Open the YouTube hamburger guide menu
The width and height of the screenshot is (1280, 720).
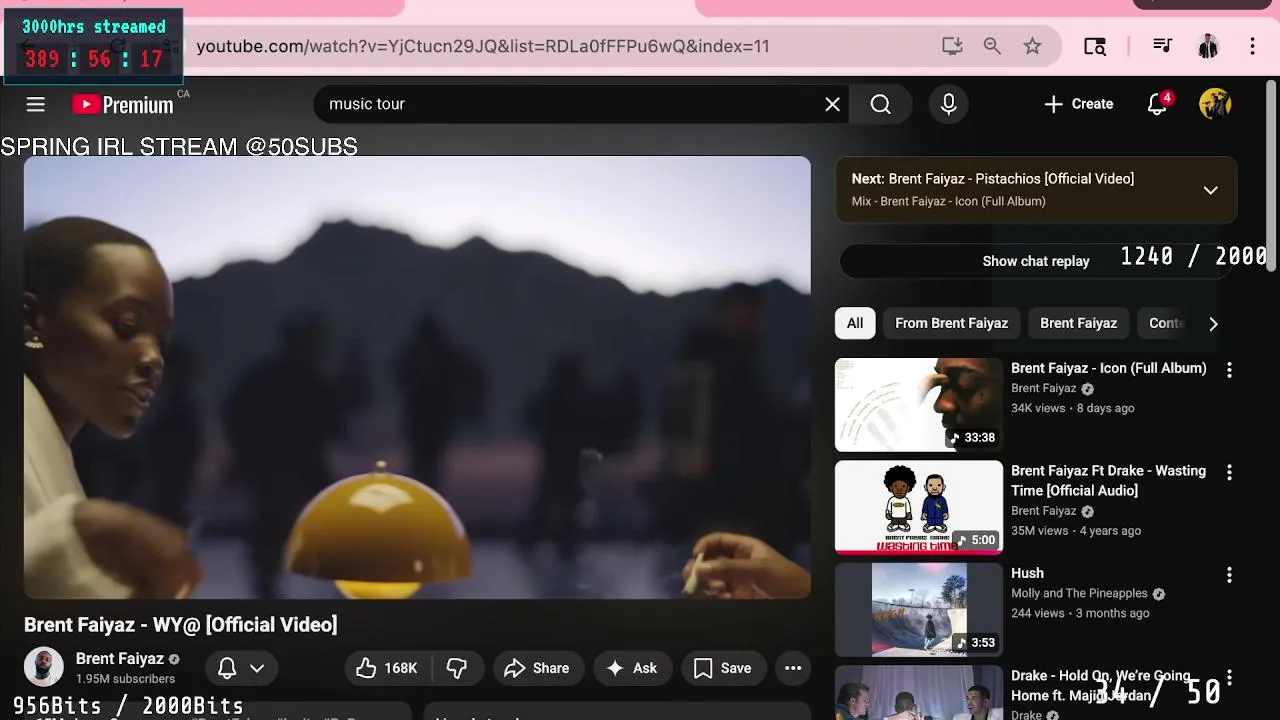[x=36, y=104]
